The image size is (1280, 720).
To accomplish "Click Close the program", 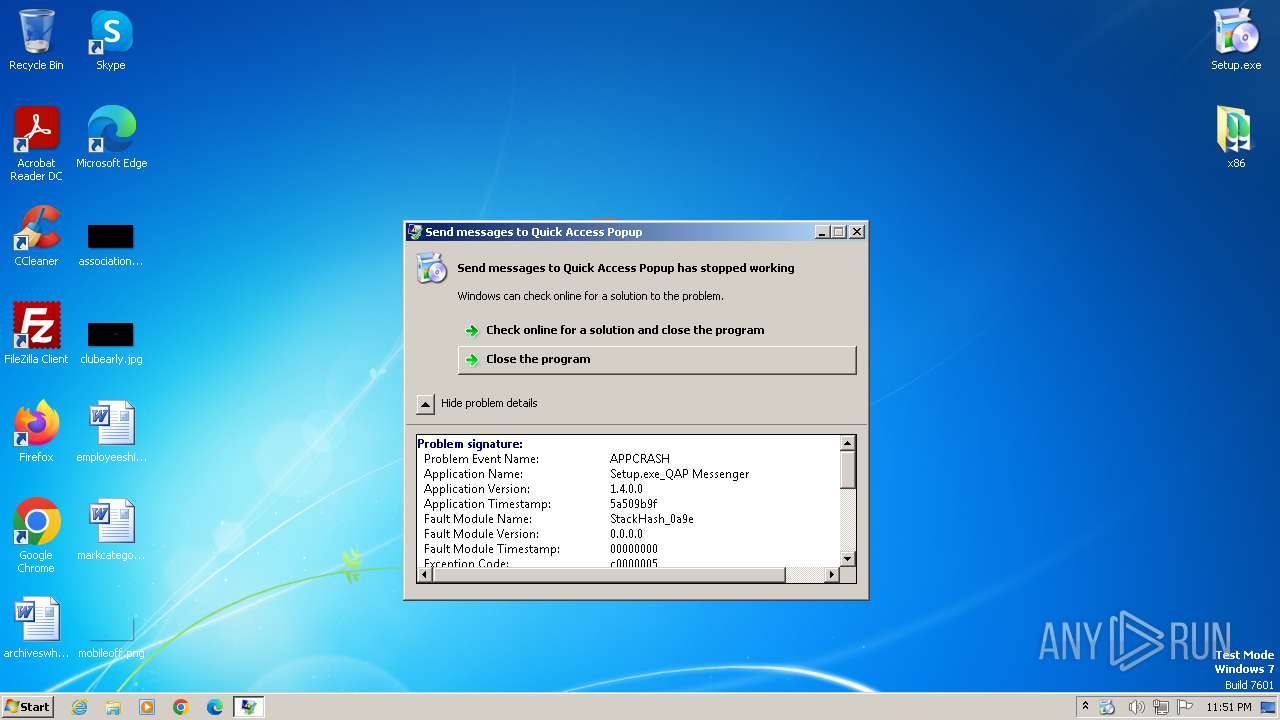I will coord(657,359).
